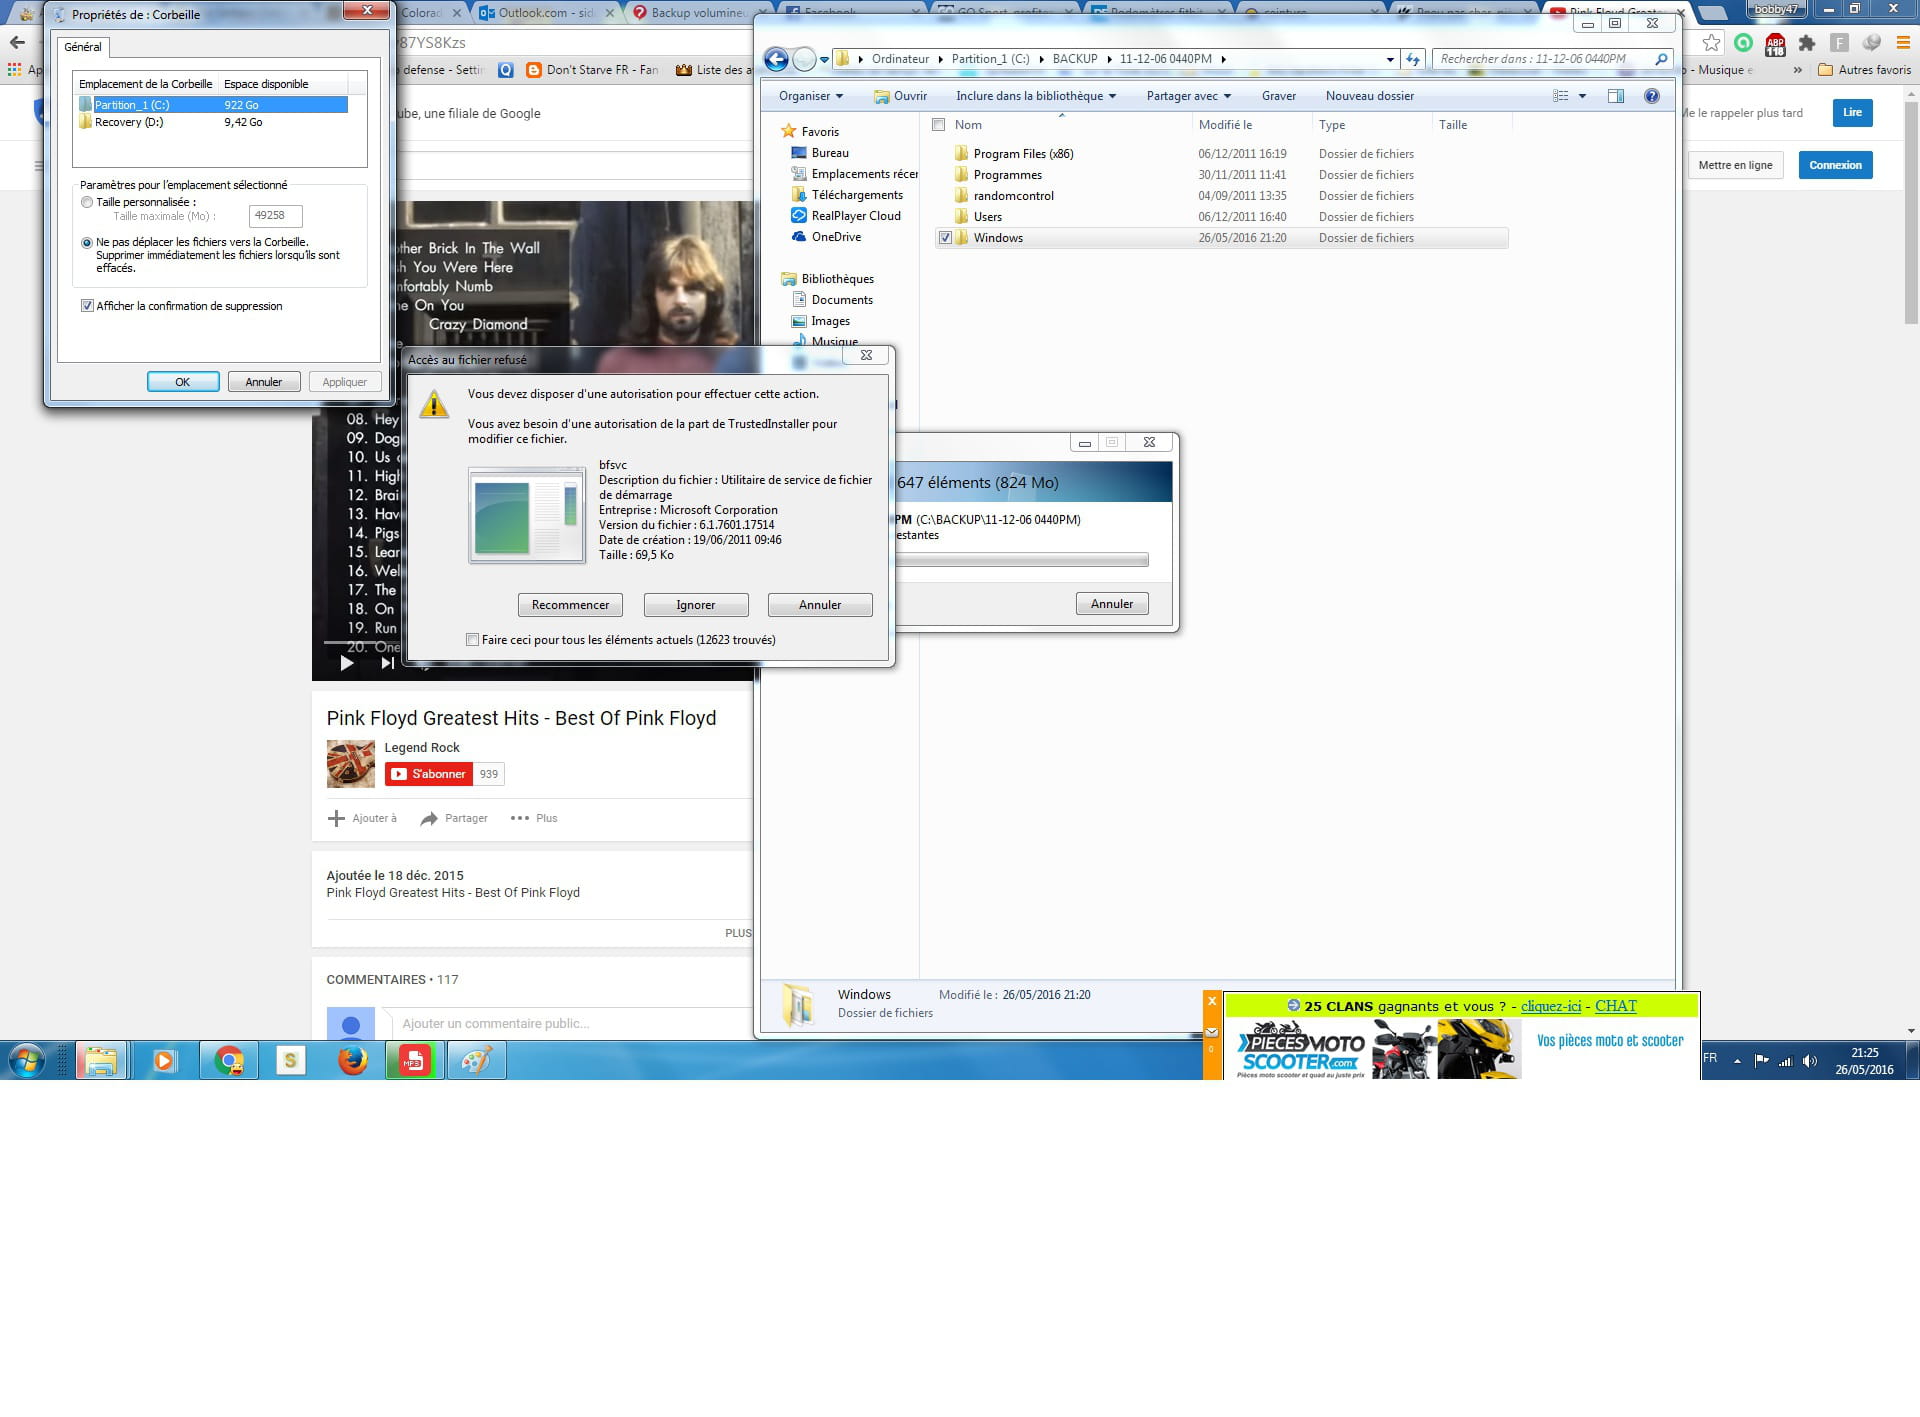Open Firefox from the taskbar
Viewport: 1920px width, 1417px height.
click(352, 1060)
